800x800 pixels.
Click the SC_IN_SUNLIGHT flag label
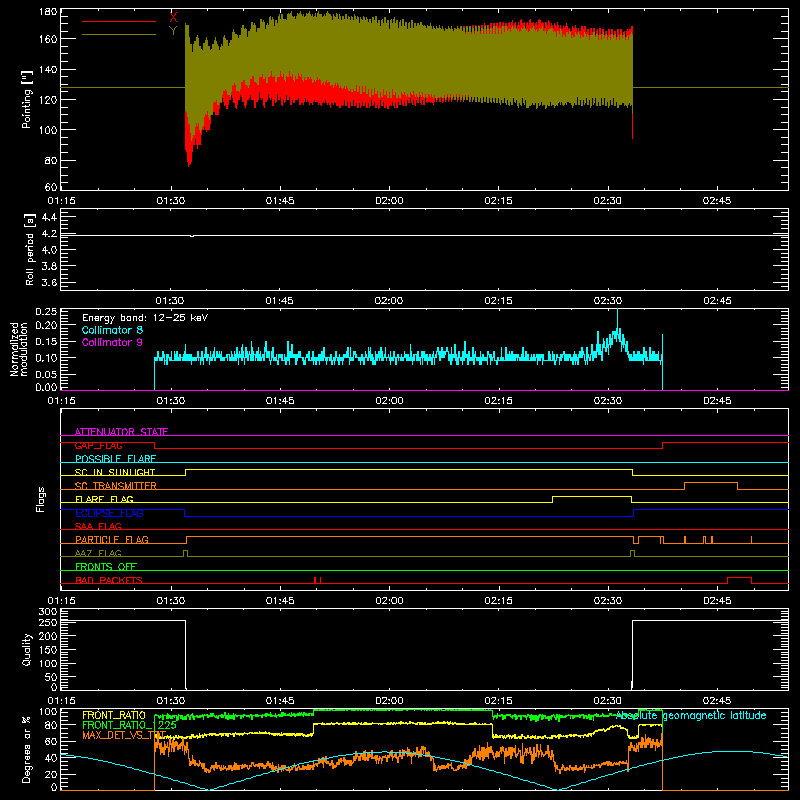click(x=115, y=472)
